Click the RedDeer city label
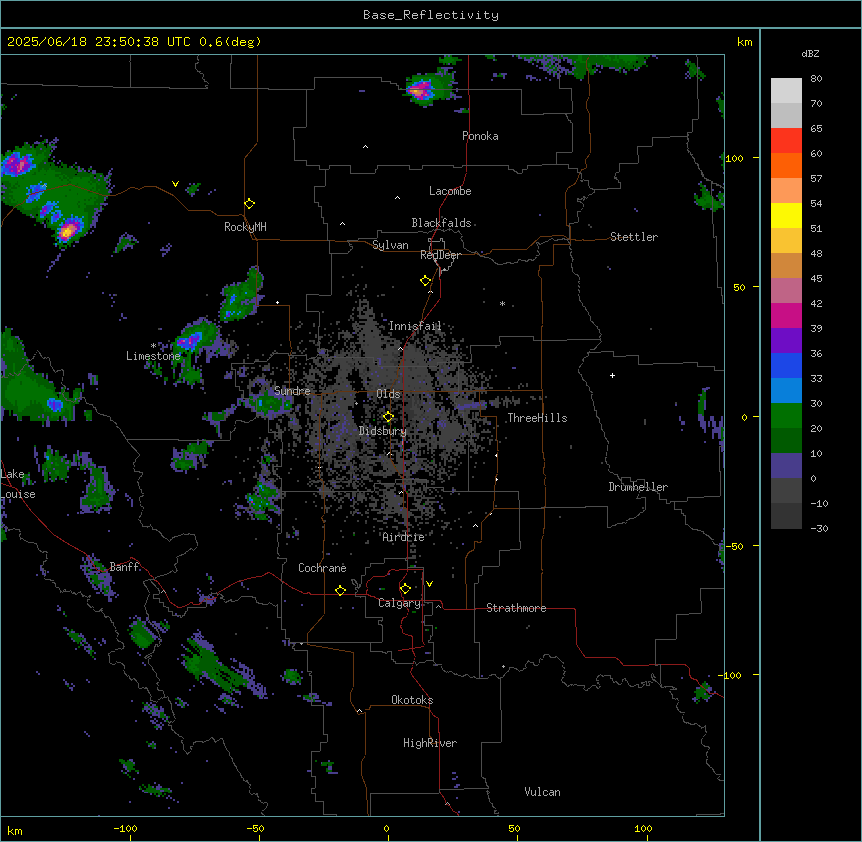This screenshot has width=862, height=842. 440,255
